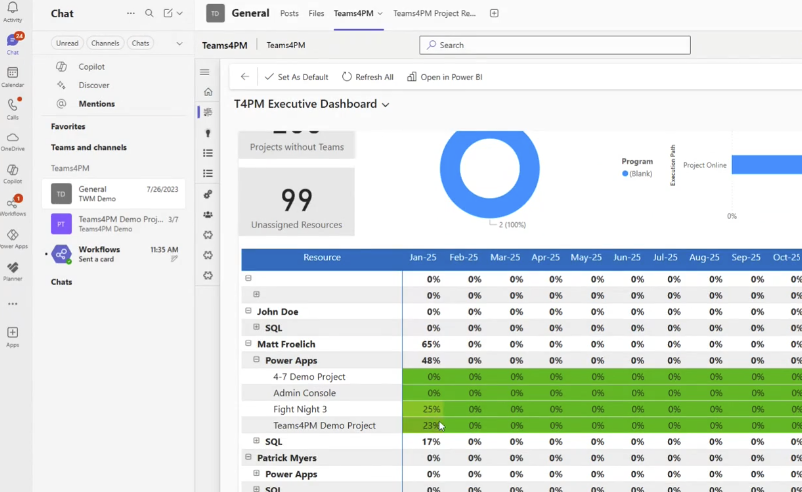
Task: Click the hamburger menu in Teams4PM sidebar
Action: (205, 72)
